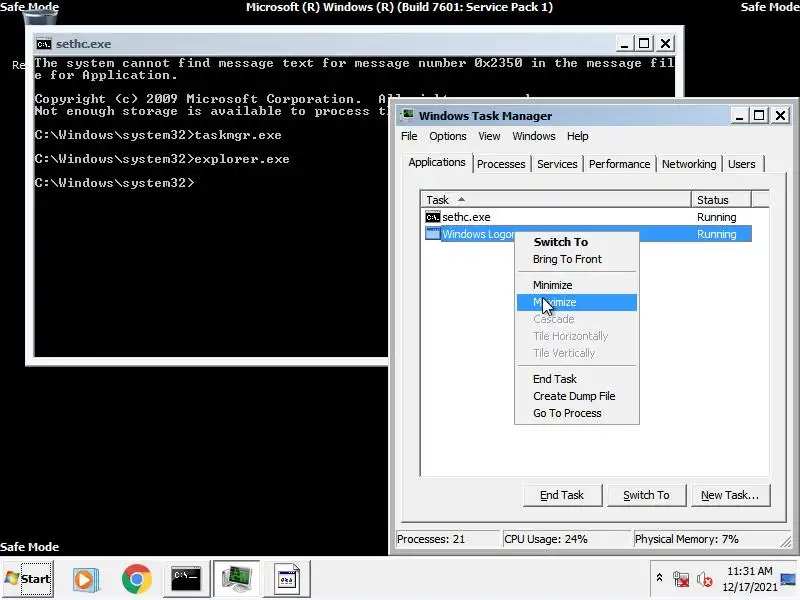The width and height of the screenshot is (800, 600).
Task: Open the Chrome browser from taskbar
Action: tap(137, 579)
